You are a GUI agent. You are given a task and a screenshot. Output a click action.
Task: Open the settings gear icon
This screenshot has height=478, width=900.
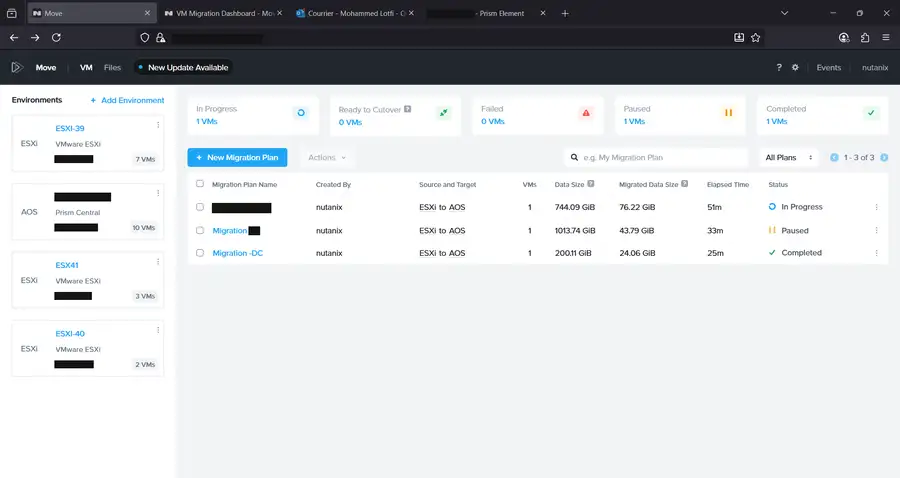point(795,67)
